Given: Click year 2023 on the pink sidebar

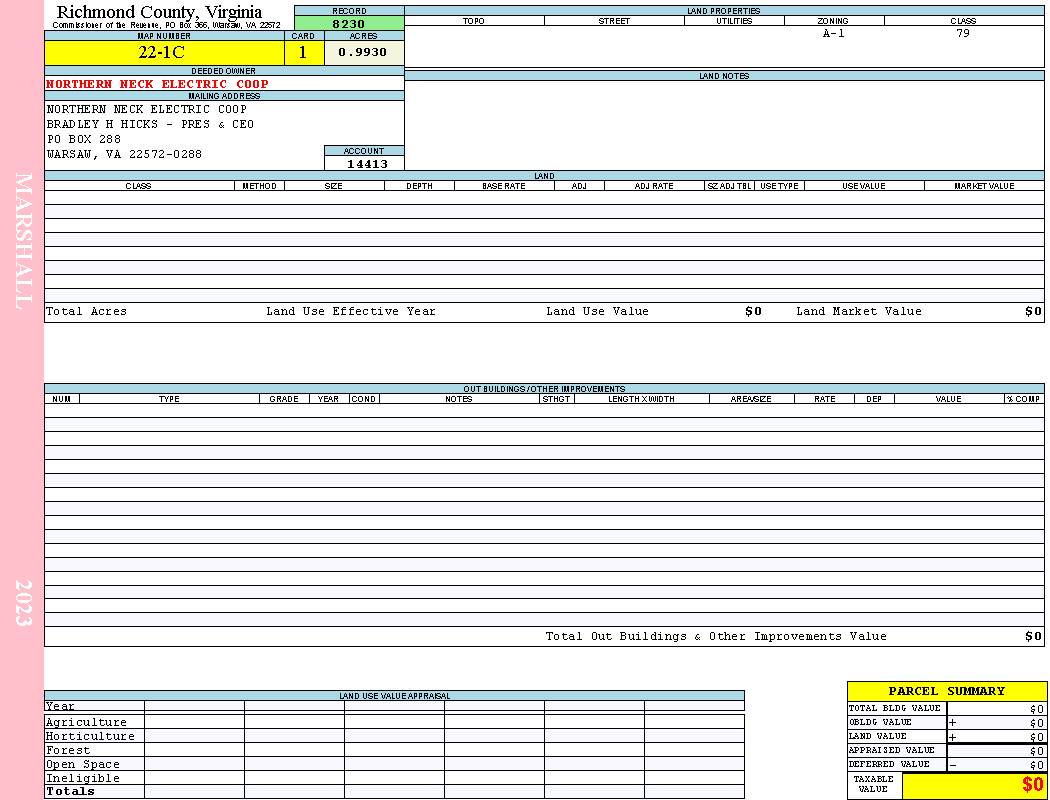Looking at the screenshot, I should 23,603.
